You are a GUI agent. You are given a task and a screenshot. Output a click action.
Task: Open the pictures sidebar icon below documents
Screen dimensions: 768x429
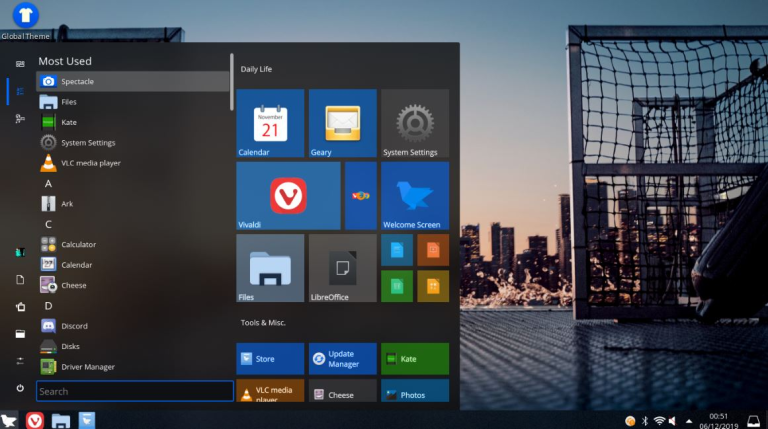point(20,307)
